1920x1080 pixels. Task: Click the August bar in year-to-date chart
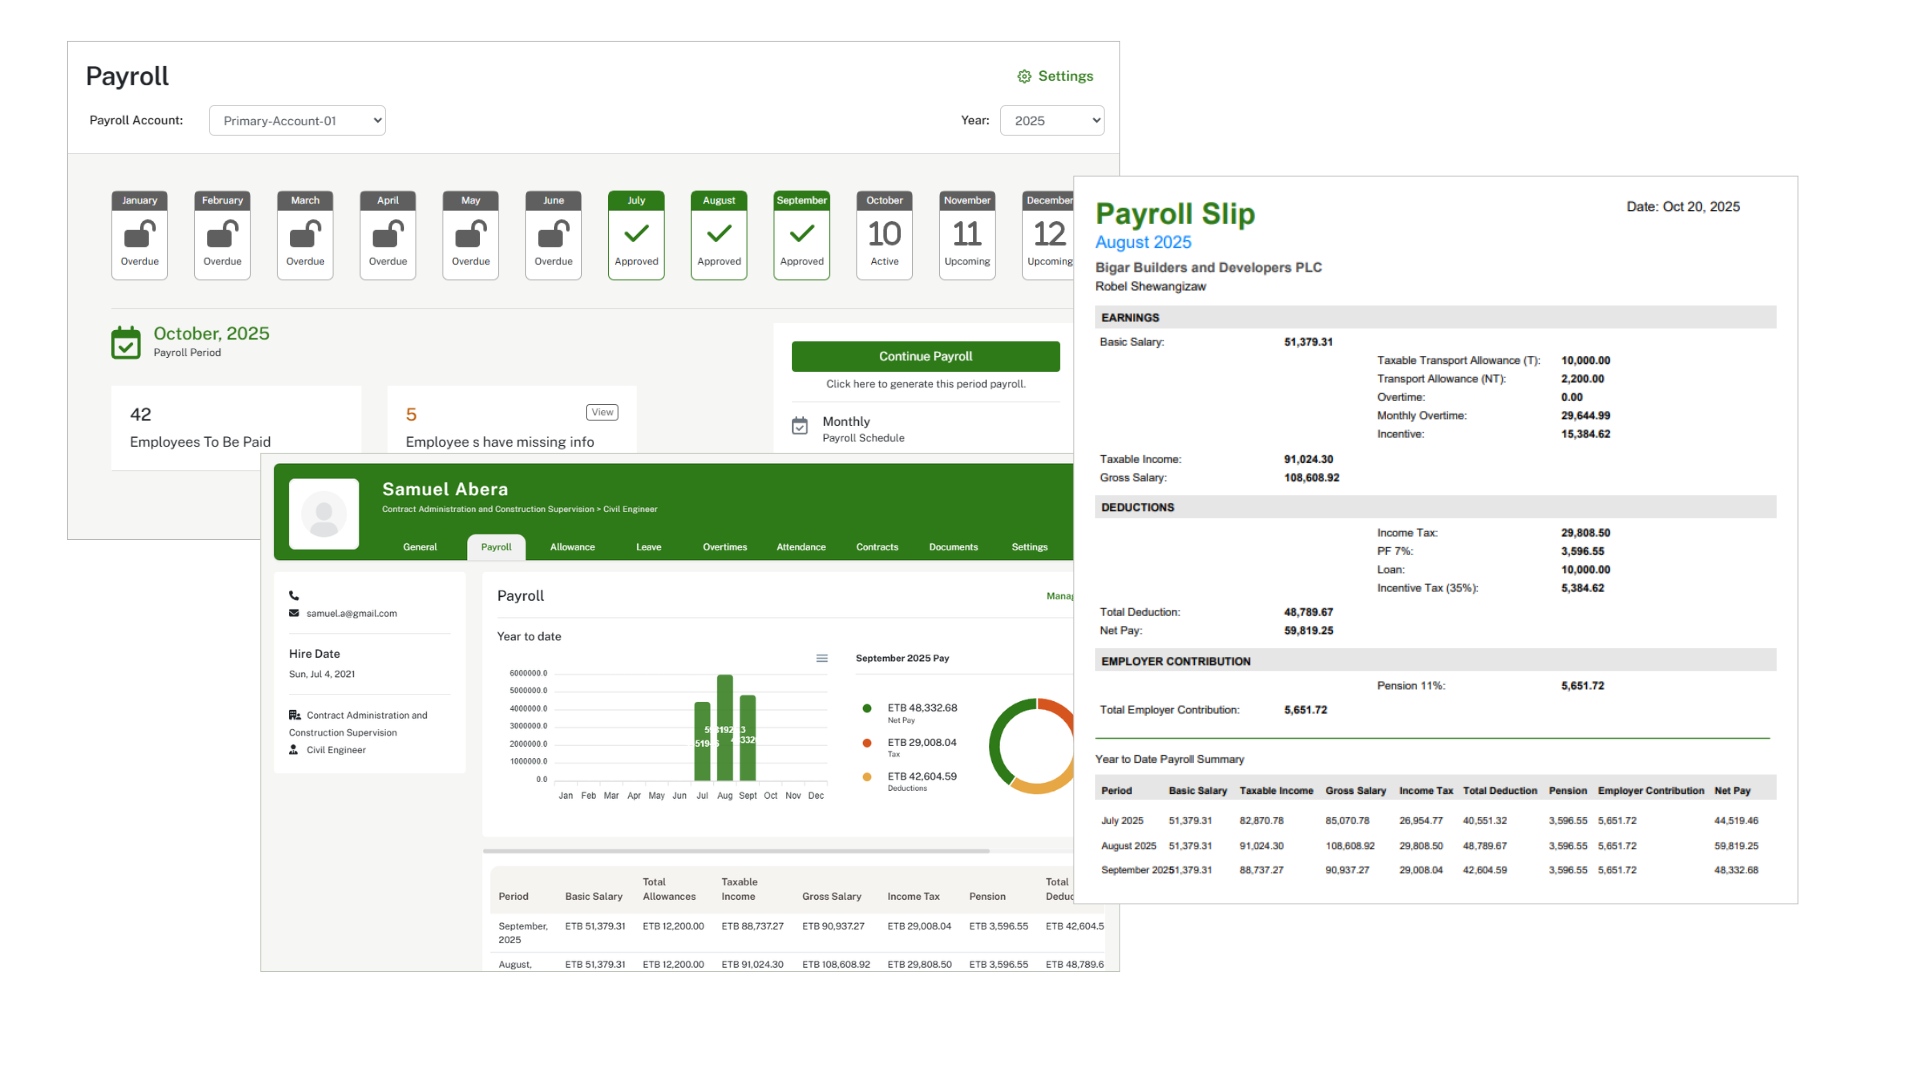click(x=725, y=728)
